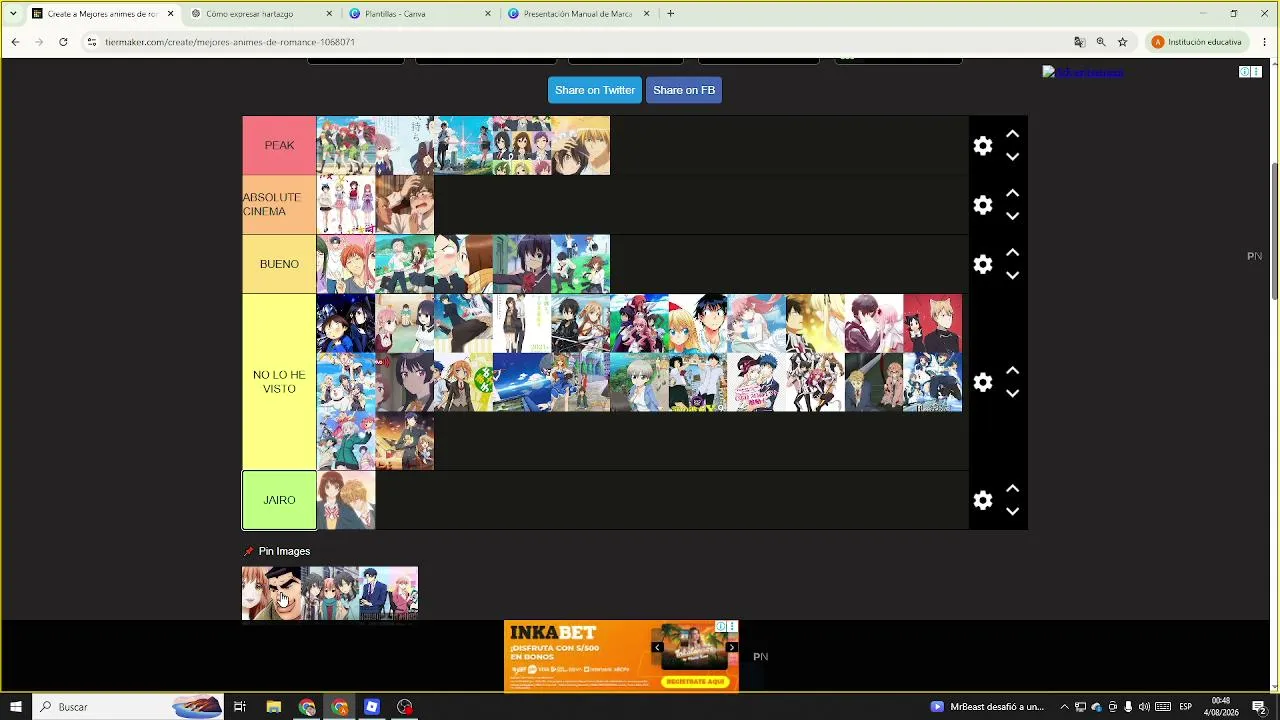Switch to the Presentación Manual de Marca tab
The height and width of the screenshot is (720, 1280).
click(577, 14)
